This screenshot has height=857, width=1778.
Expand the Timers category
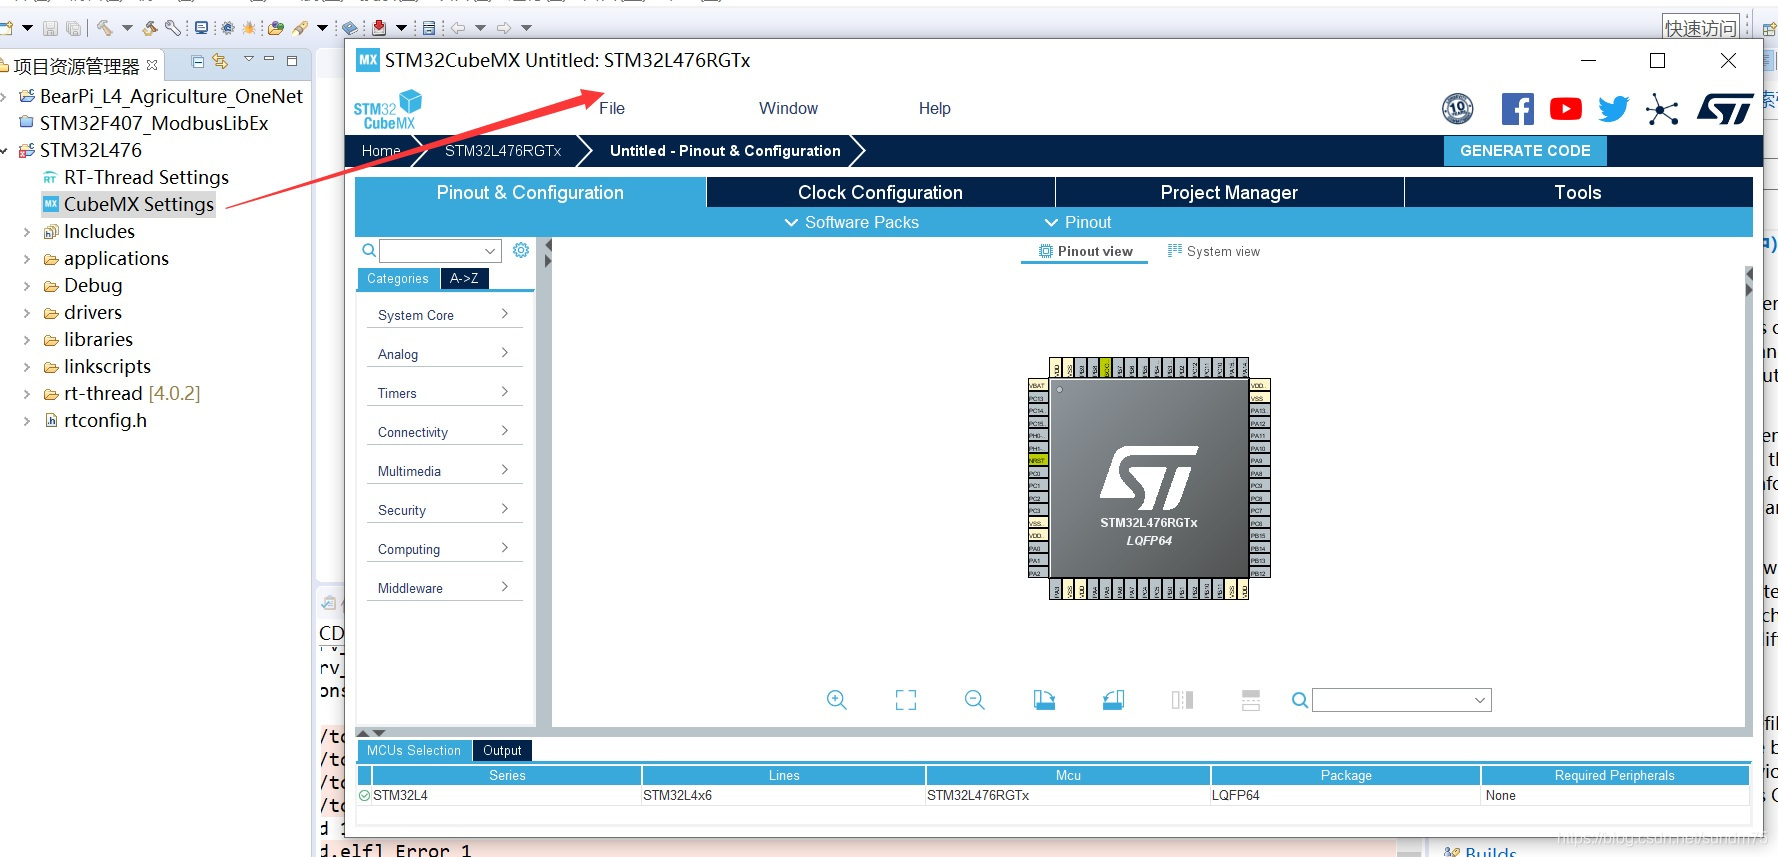444,393
